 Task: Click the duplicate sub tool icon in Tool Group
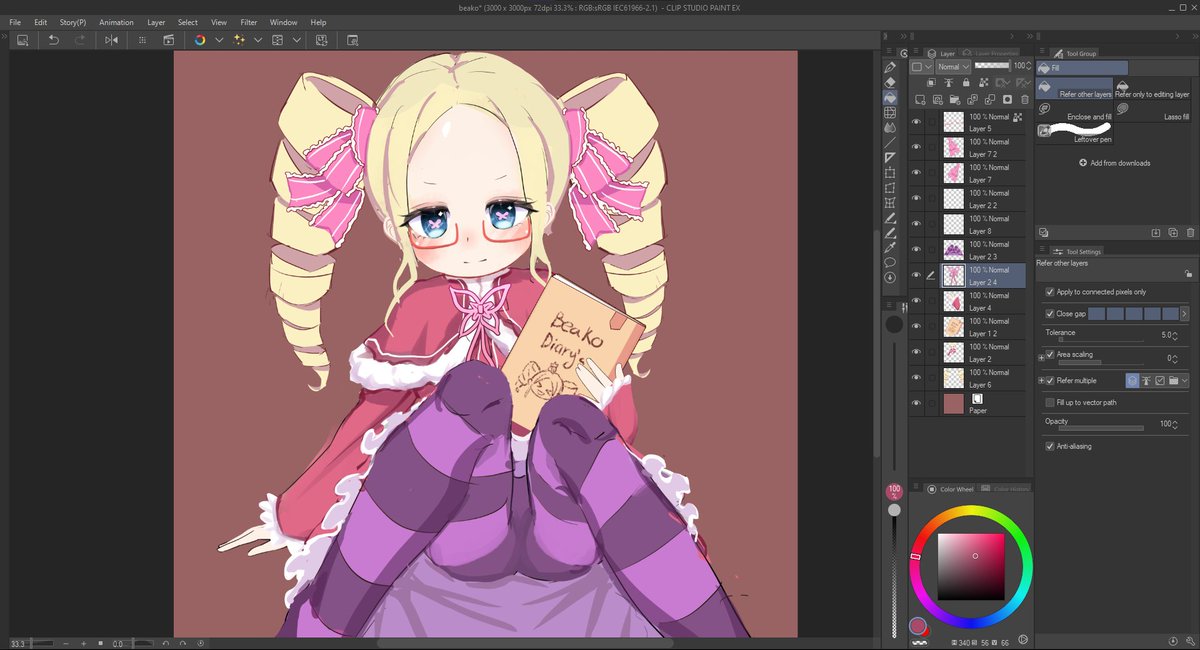1173,232
